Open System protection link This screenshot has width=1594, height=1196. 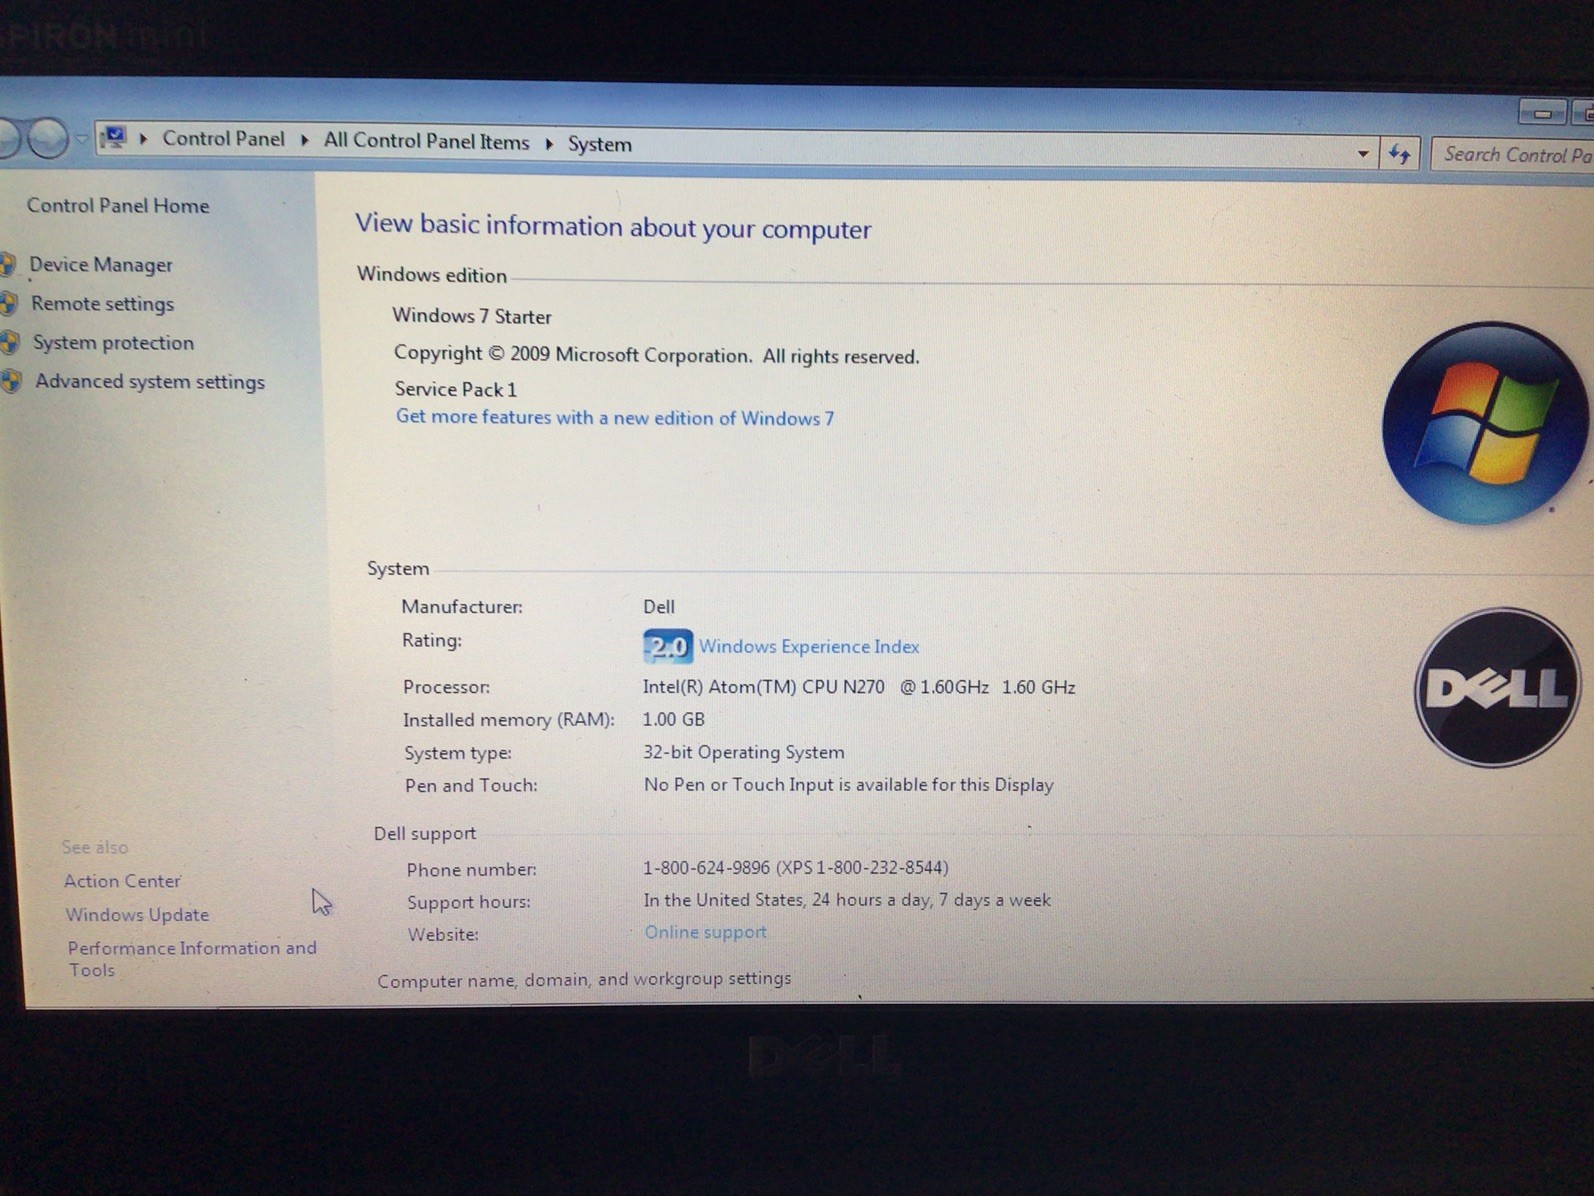coord(113,343)
